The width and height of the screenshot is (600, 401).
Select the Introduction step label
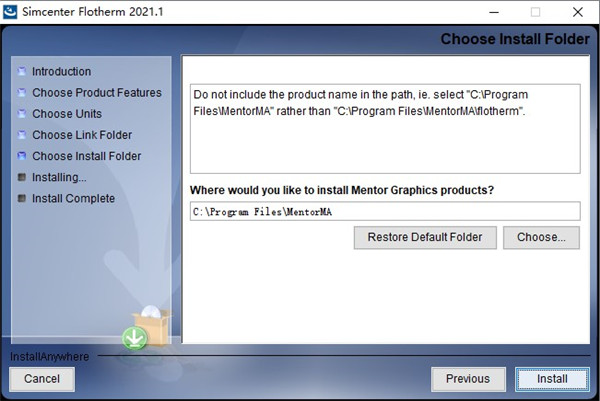coord(61,72)
